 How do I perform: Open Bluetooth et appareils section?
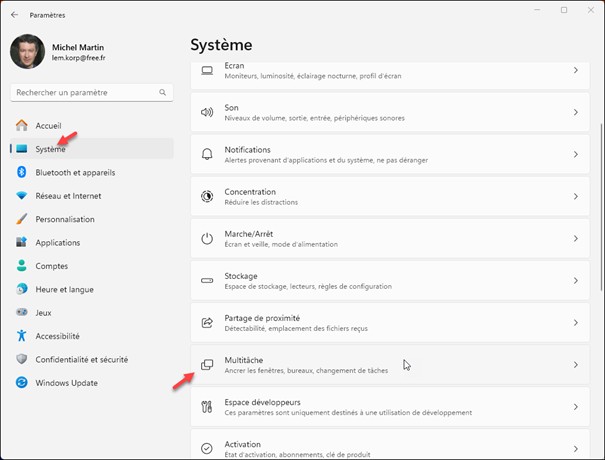coord(75,172)
